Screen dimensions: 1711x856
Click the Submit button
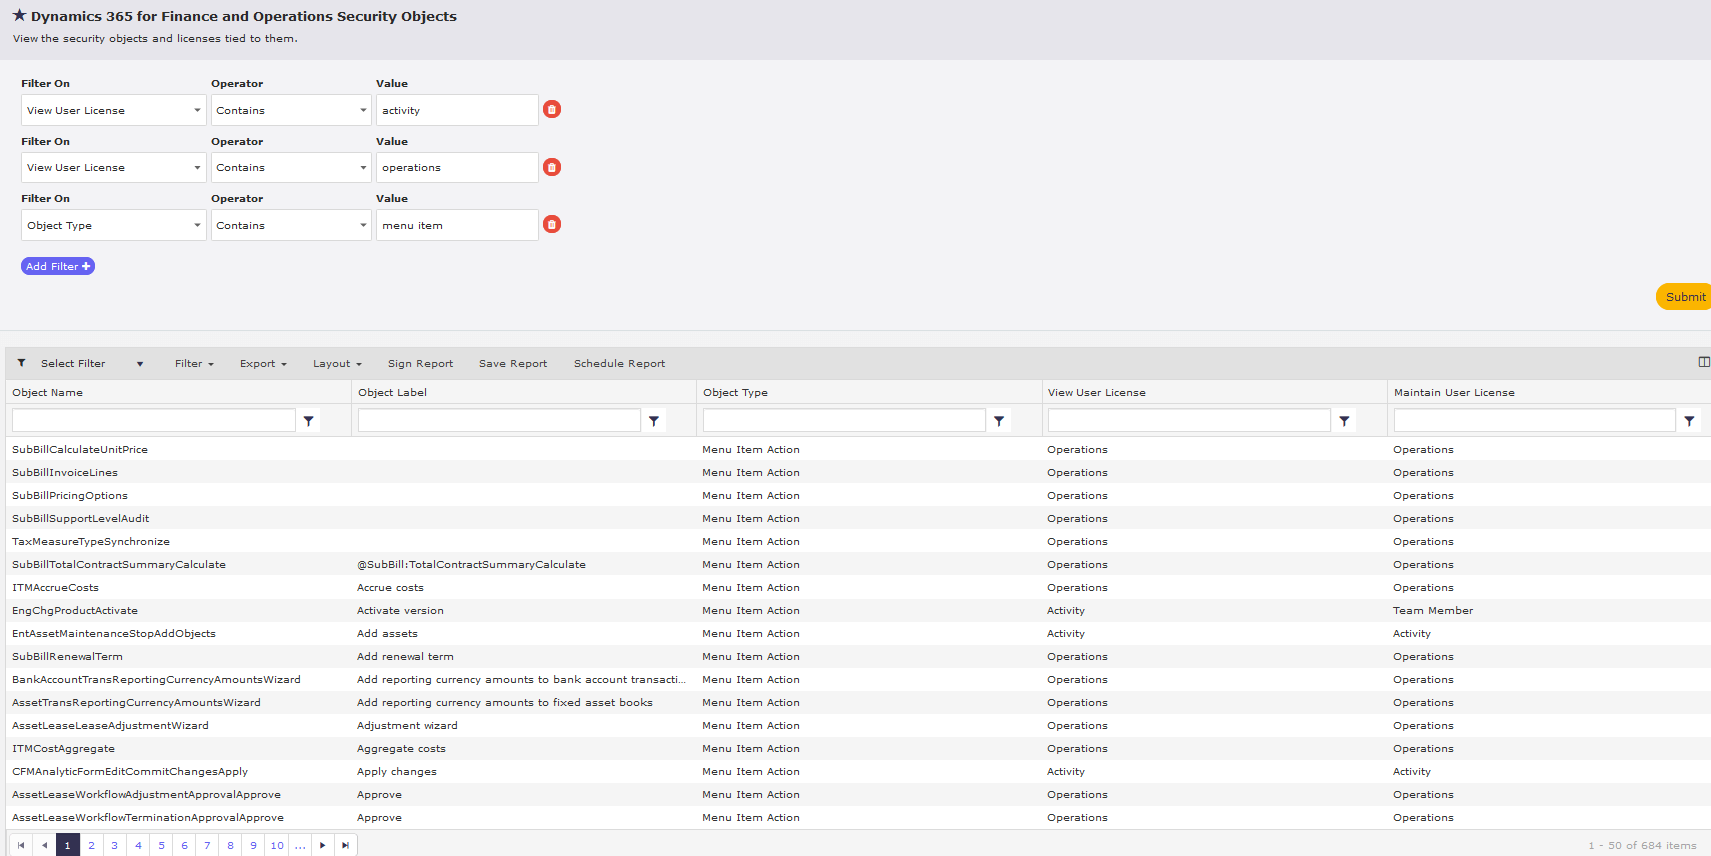1684,297
